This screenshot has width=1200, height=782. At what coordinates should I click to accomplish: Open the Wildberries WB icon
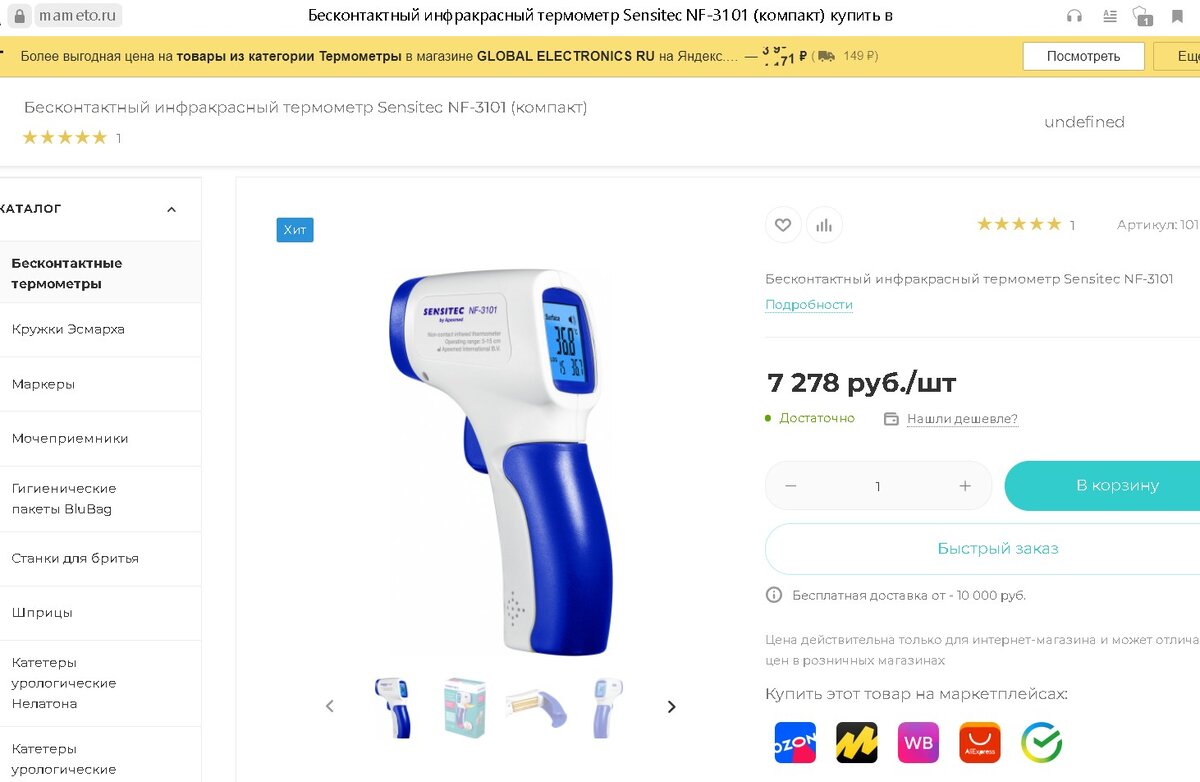(x=918, y=743)
